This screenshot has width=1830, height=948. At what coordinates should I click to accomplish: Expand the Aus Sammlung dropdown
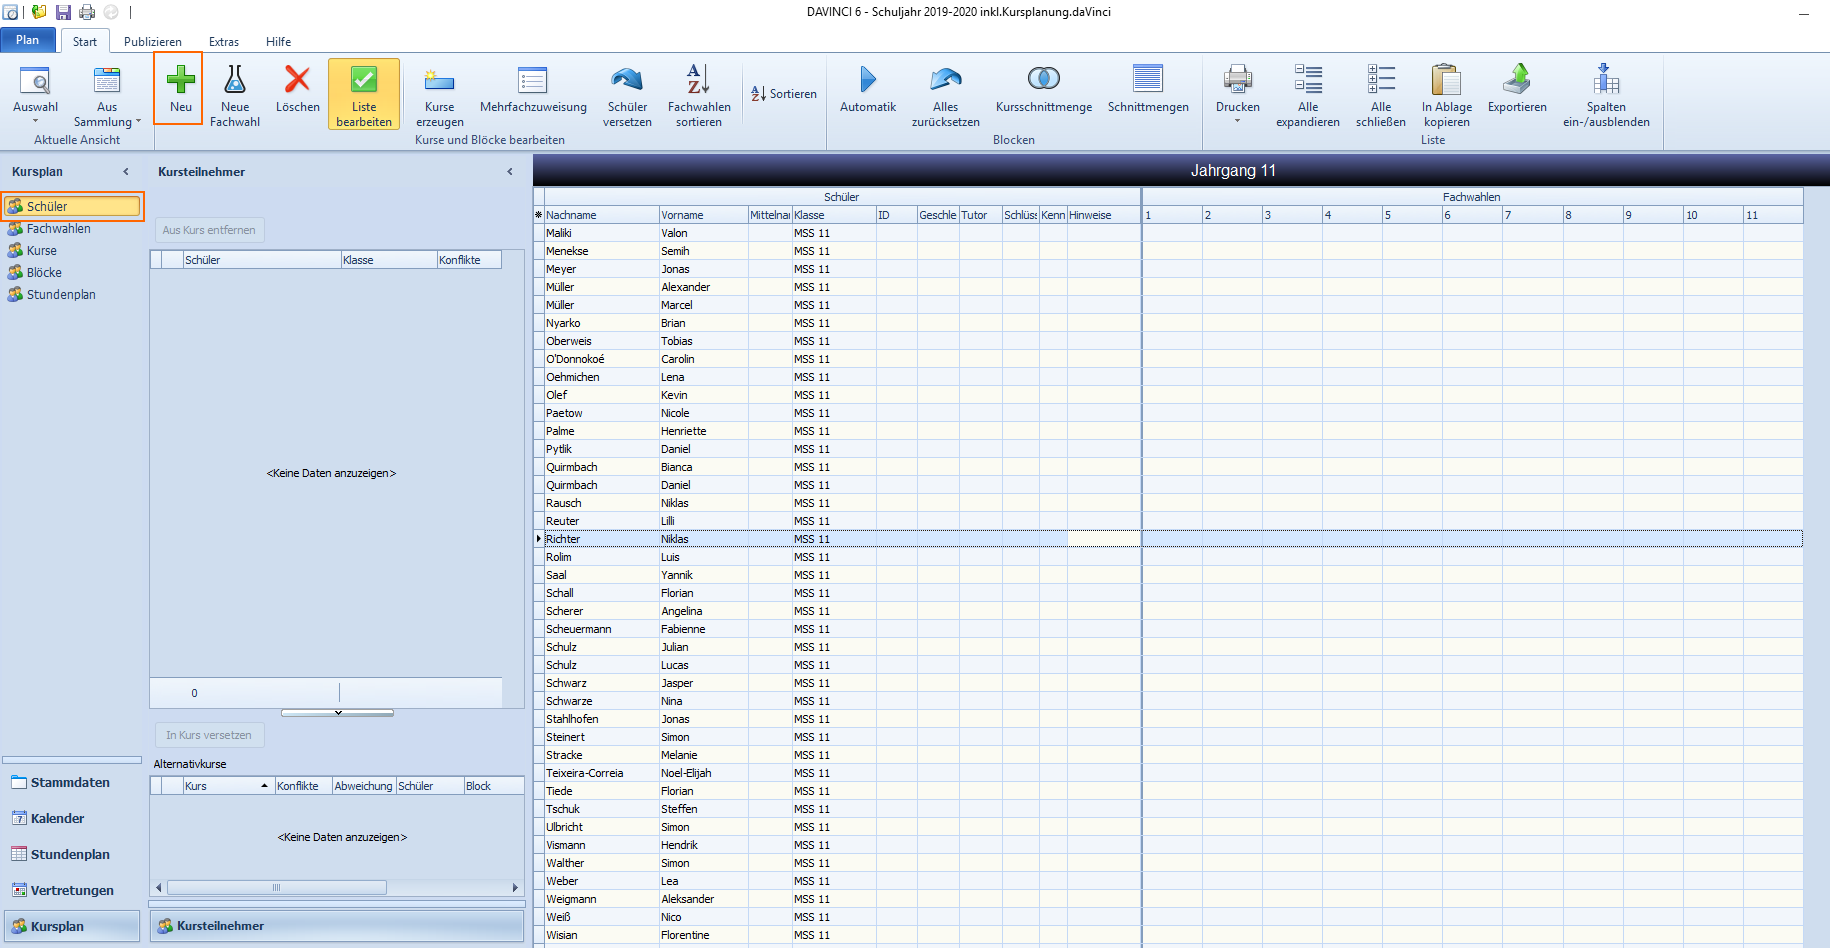107,96
